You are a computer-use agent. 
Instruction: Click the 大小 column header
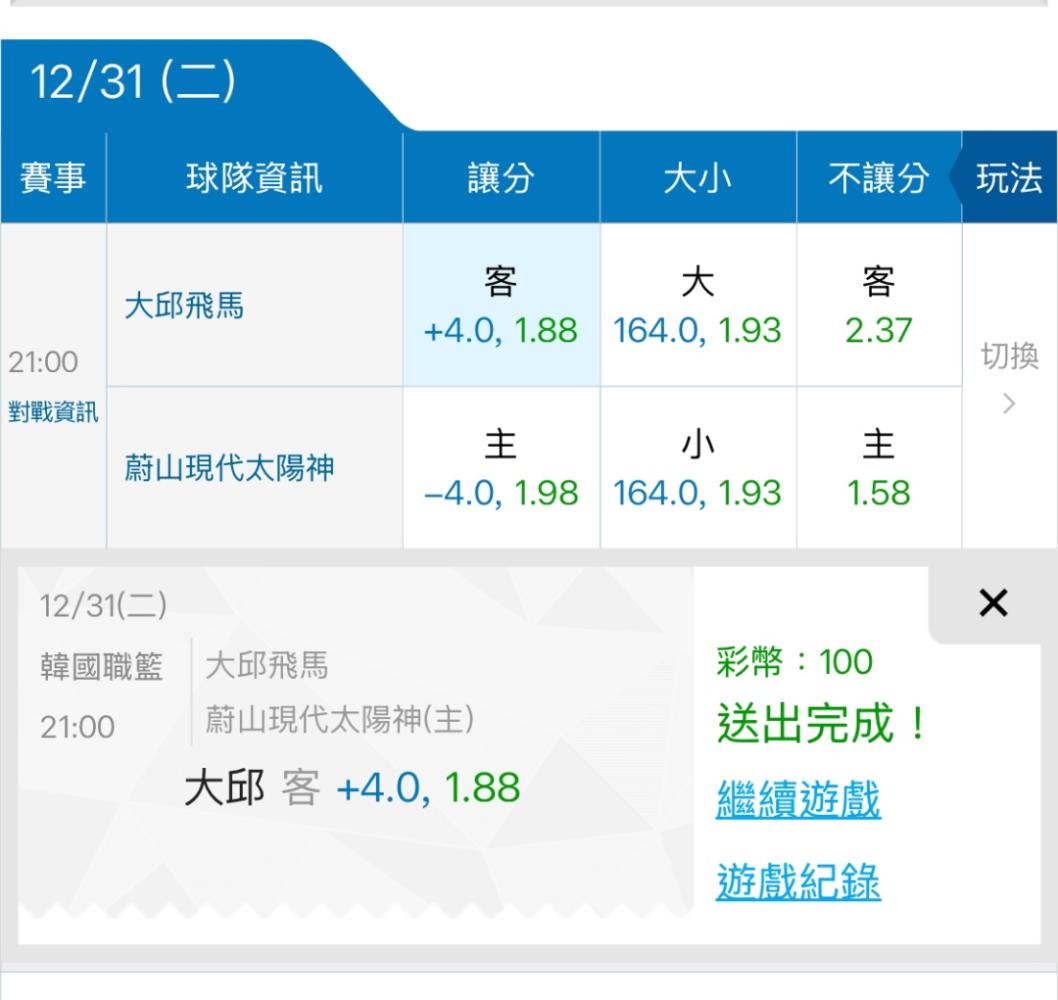click(698, 177)
